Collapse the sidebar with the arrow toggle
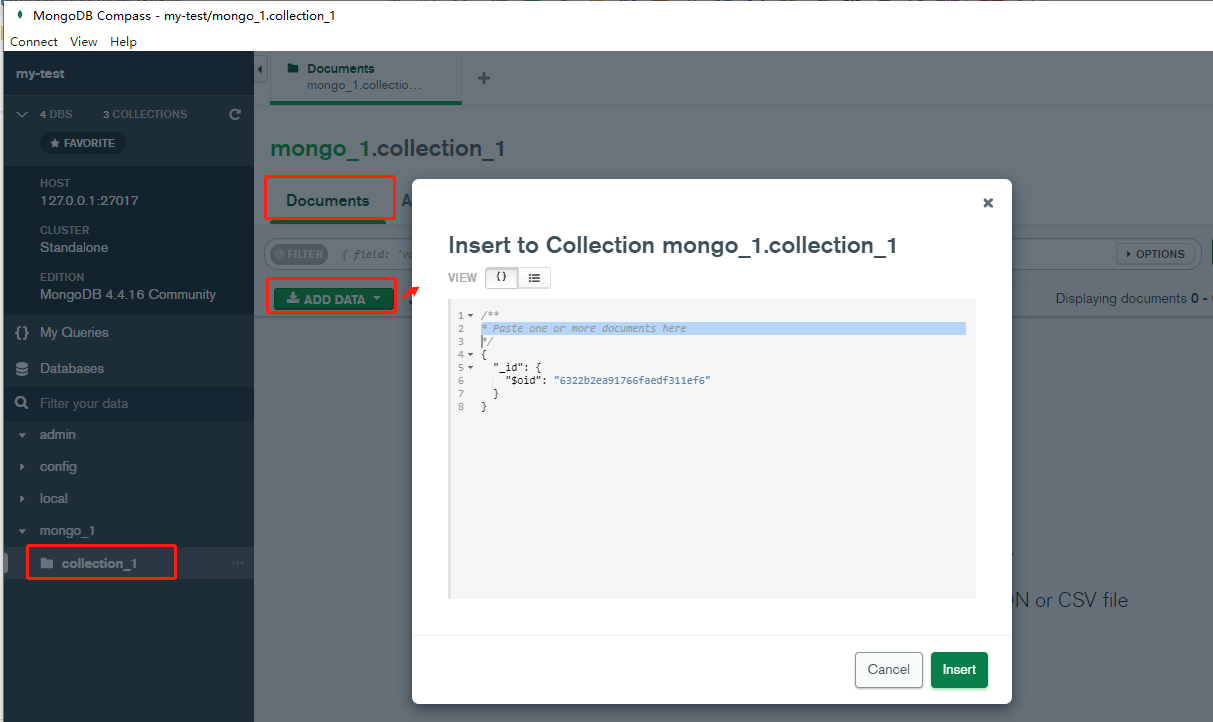This screenshot has width=1213, height=722. pos(260,70)
